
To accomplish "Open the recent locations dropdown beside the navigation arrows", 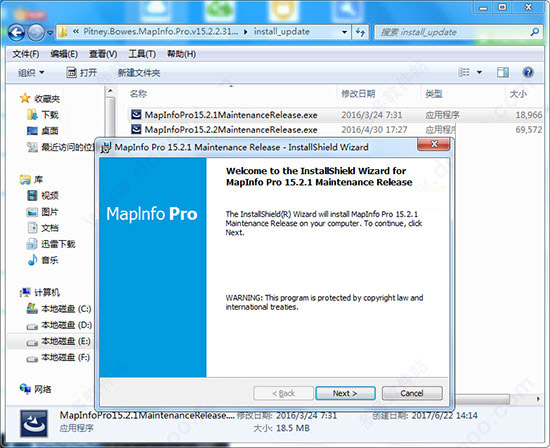I will (x=50, y=33).
